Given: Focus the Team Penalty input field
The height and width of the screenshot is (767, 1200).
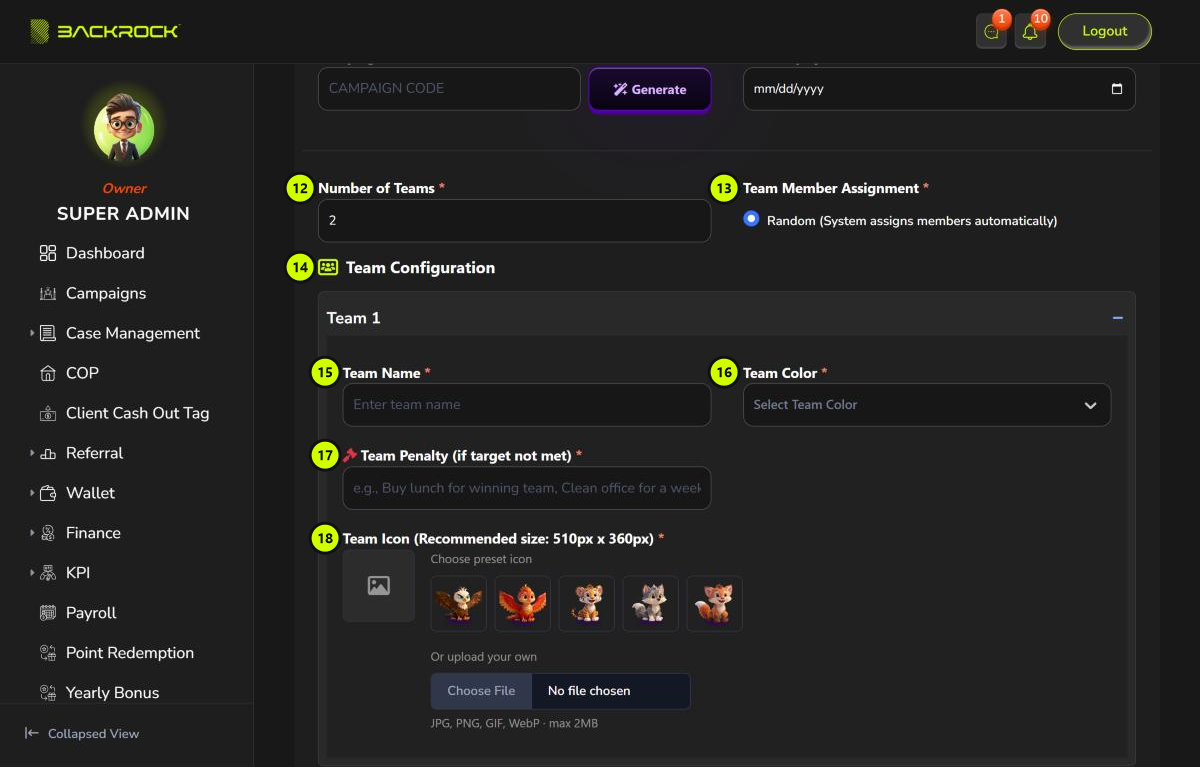Looking at the screenshot, I should (x=526, y=488).
